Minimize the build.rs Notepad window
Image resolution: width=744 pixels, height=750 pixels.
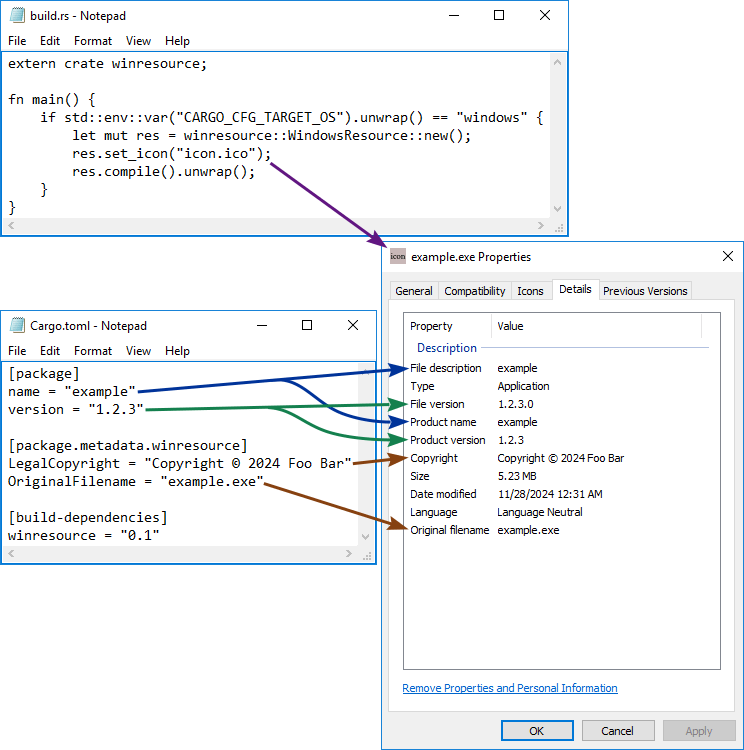point(454,15)
